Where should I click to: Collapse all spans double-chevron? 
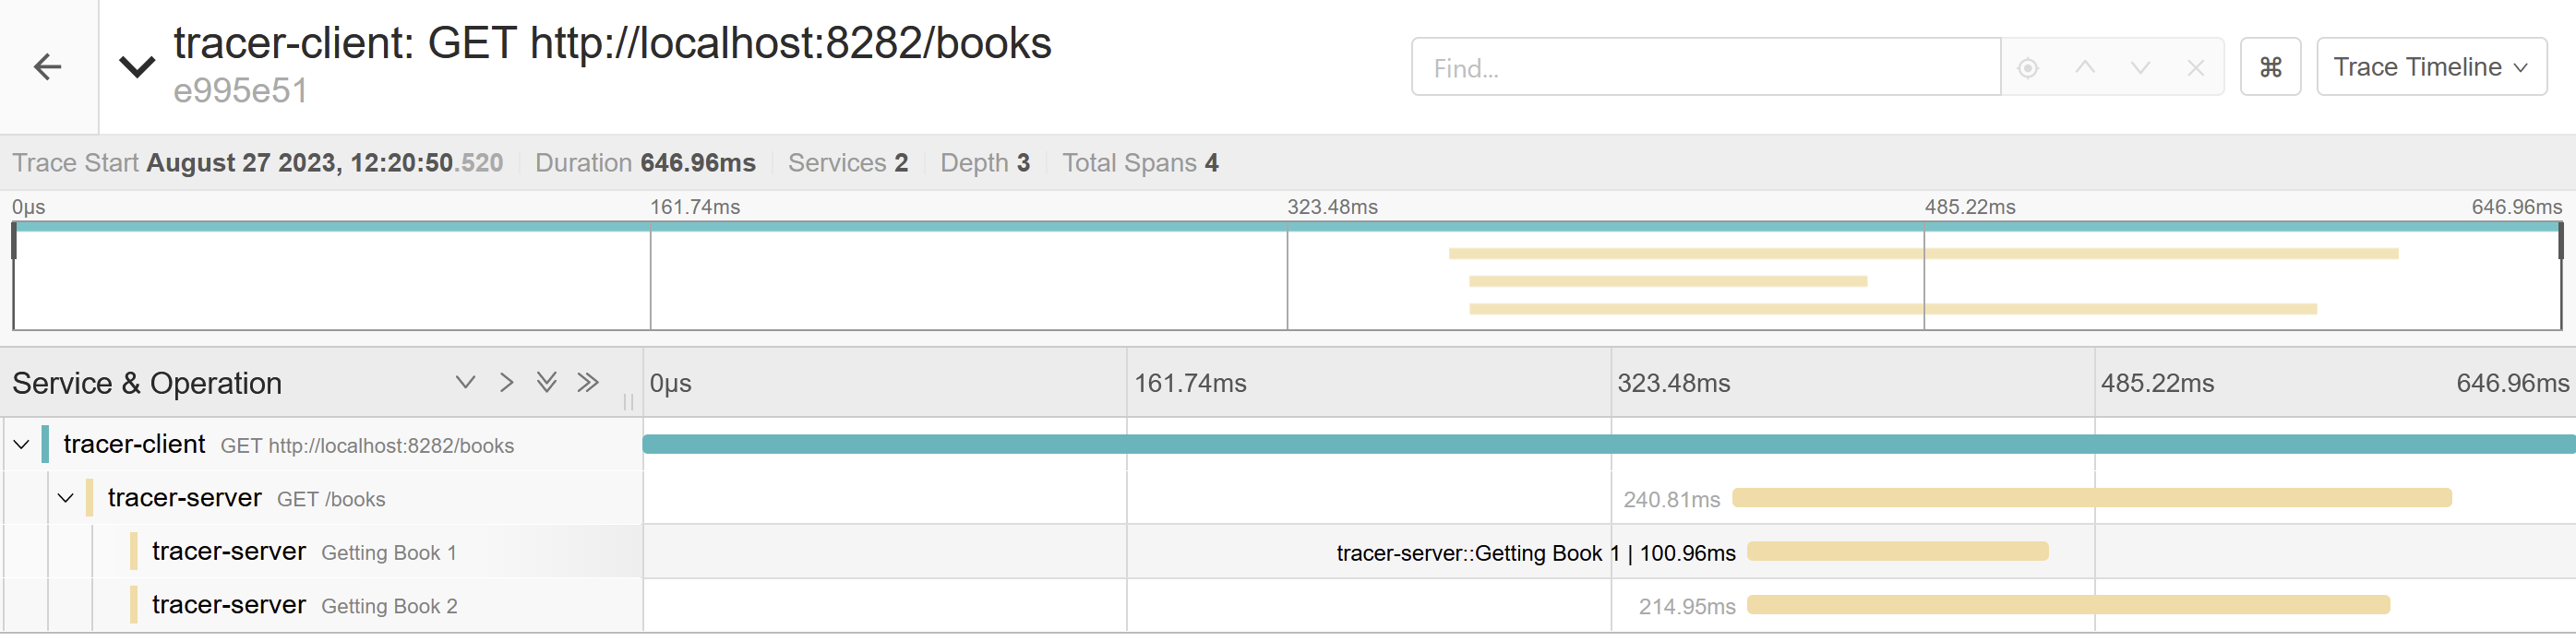pos(588,383)
